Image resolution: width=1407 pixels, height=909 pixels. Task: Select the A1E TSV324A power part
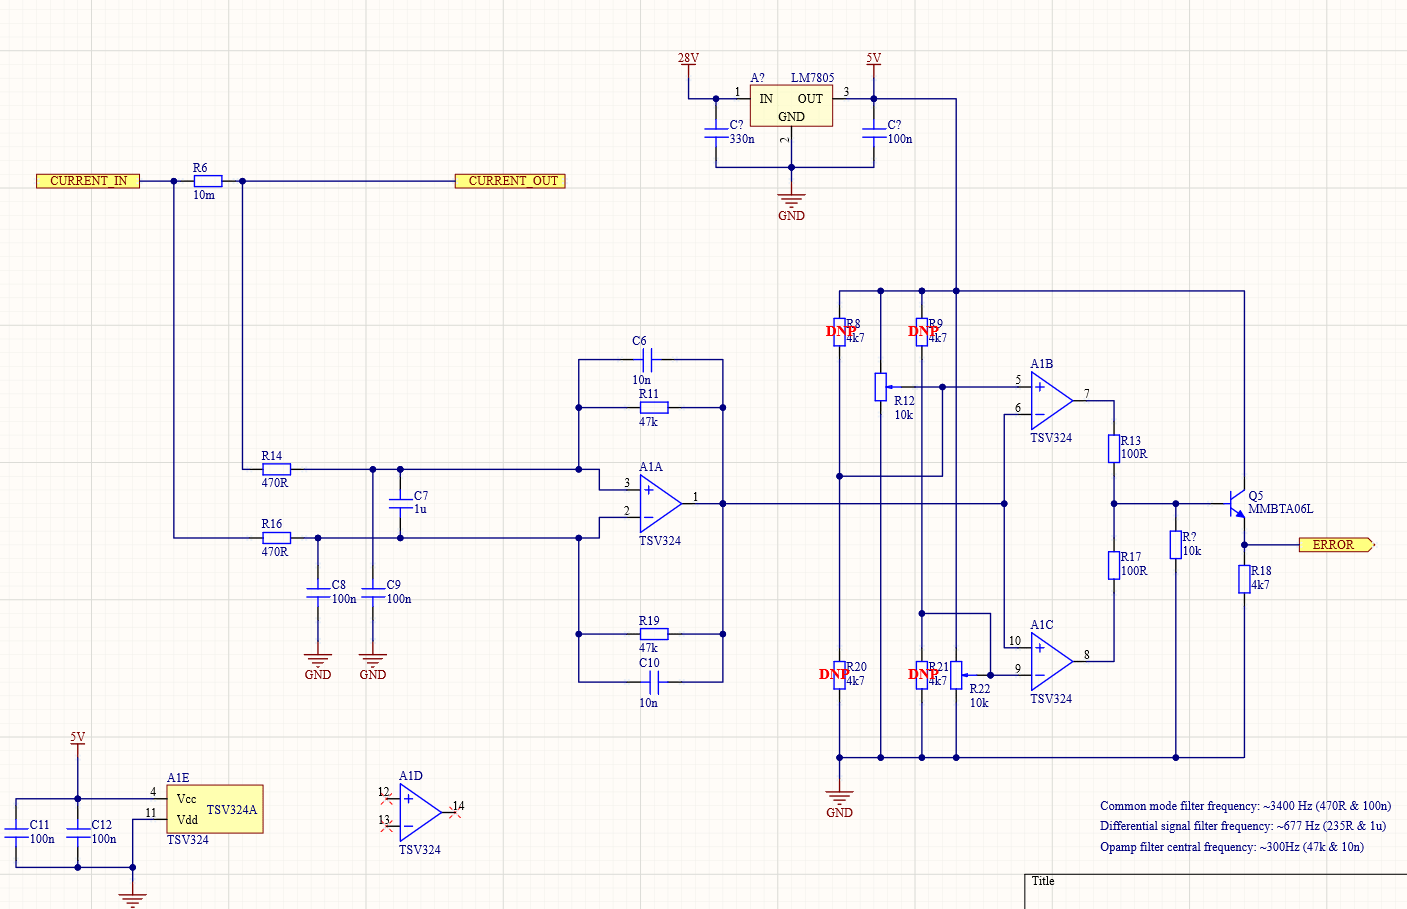tap(213, 808)
